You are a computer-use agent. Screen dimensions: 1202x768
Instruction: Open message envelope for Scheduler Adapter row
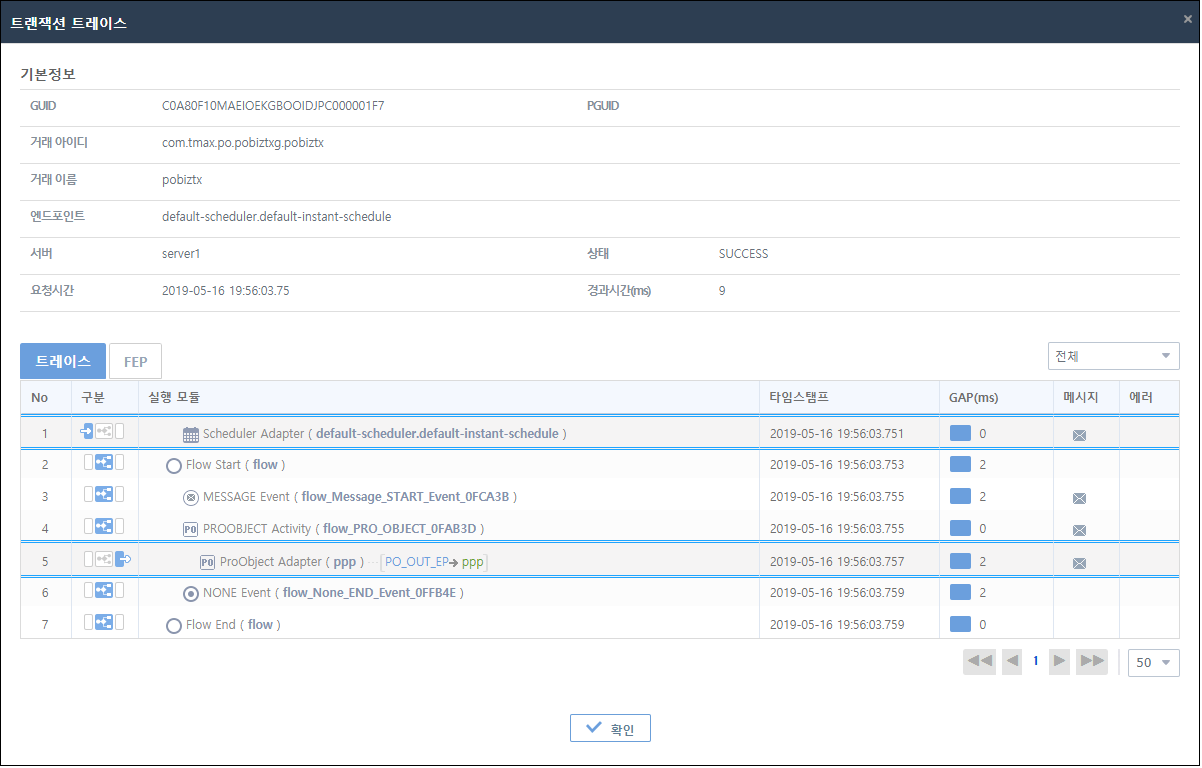pos(1079,435)
